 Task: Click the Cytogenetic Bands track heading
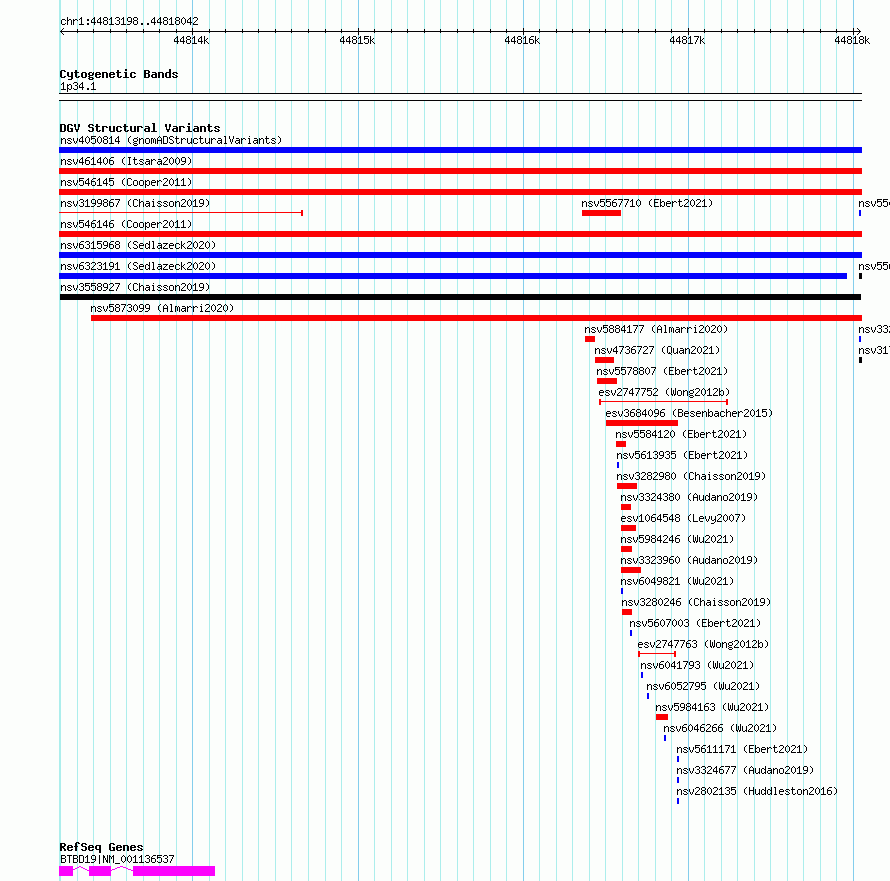[x=119, y=74]
